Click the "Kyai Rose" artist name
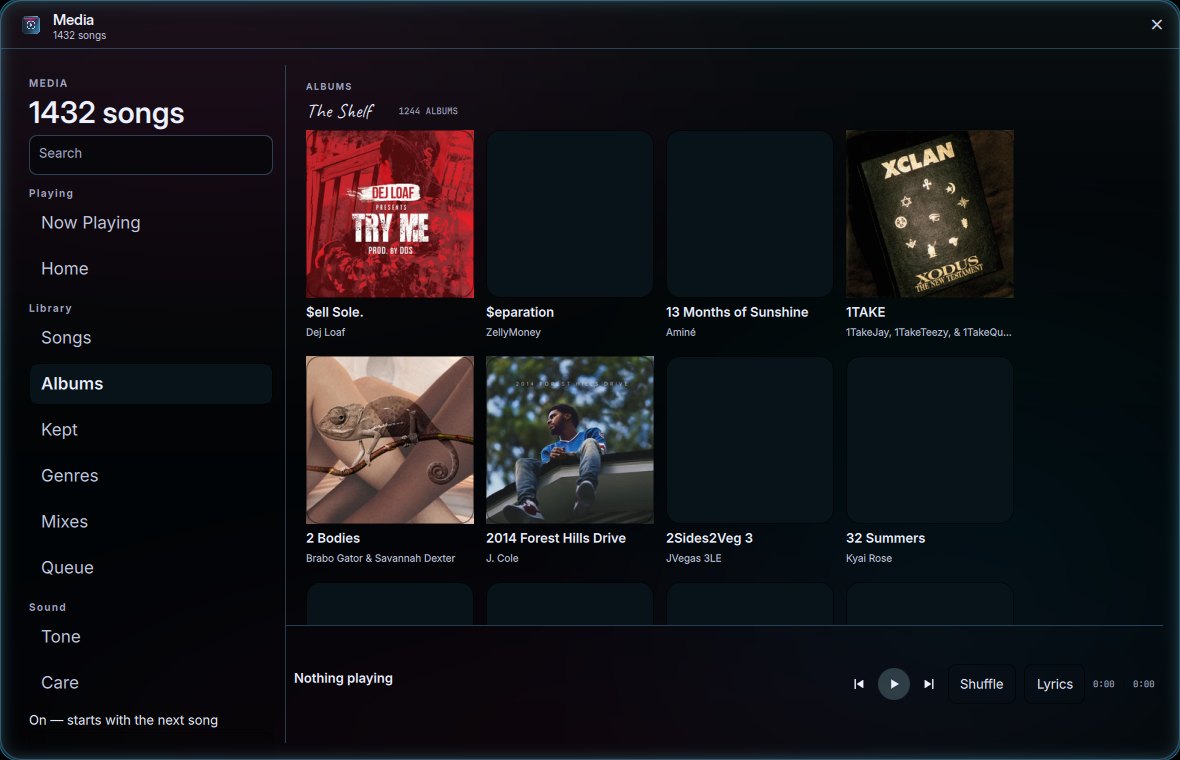Screen dimensions: 1180x760 pos(868,558)
